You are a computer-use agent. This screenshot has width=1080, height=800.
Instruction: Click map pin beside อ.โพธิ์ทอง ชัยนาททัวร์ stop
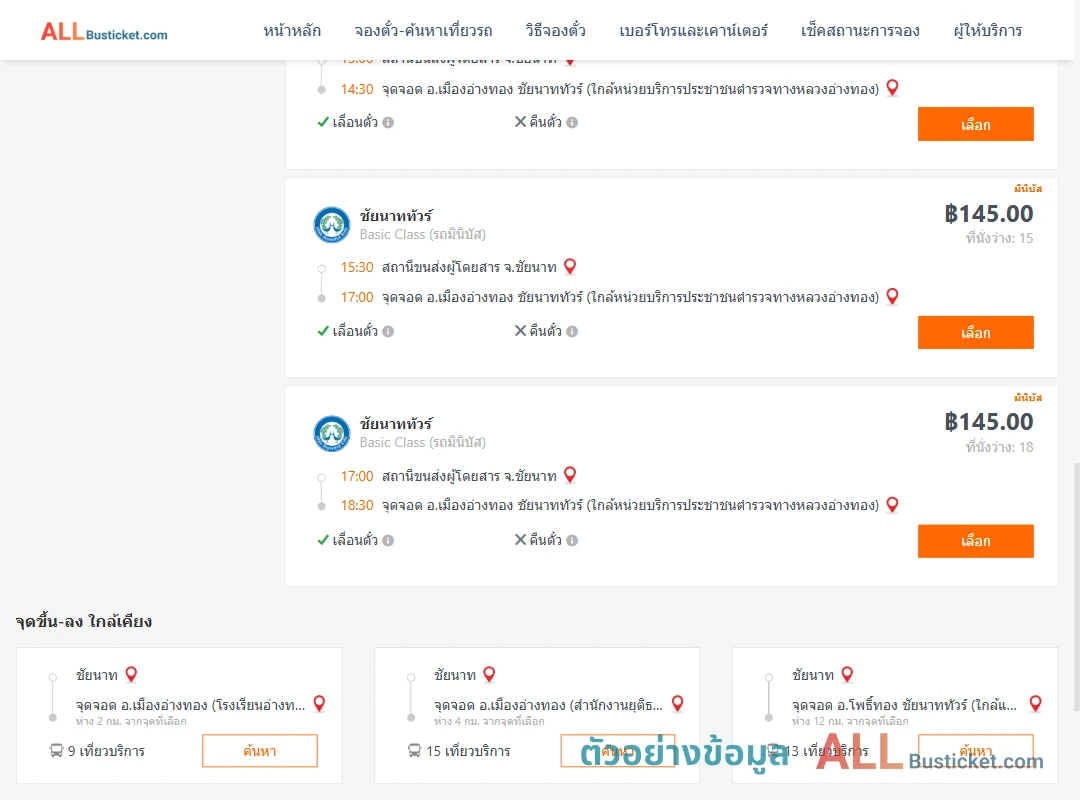tap(1035, 704)
